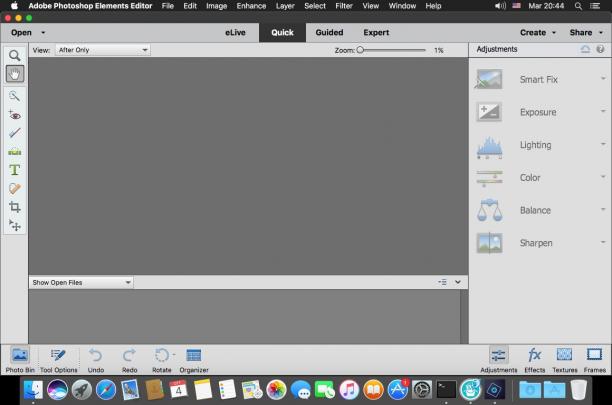Click the Sharpen adjustment icon
This screenshot has height=405, width=612.
pos(489,243)
